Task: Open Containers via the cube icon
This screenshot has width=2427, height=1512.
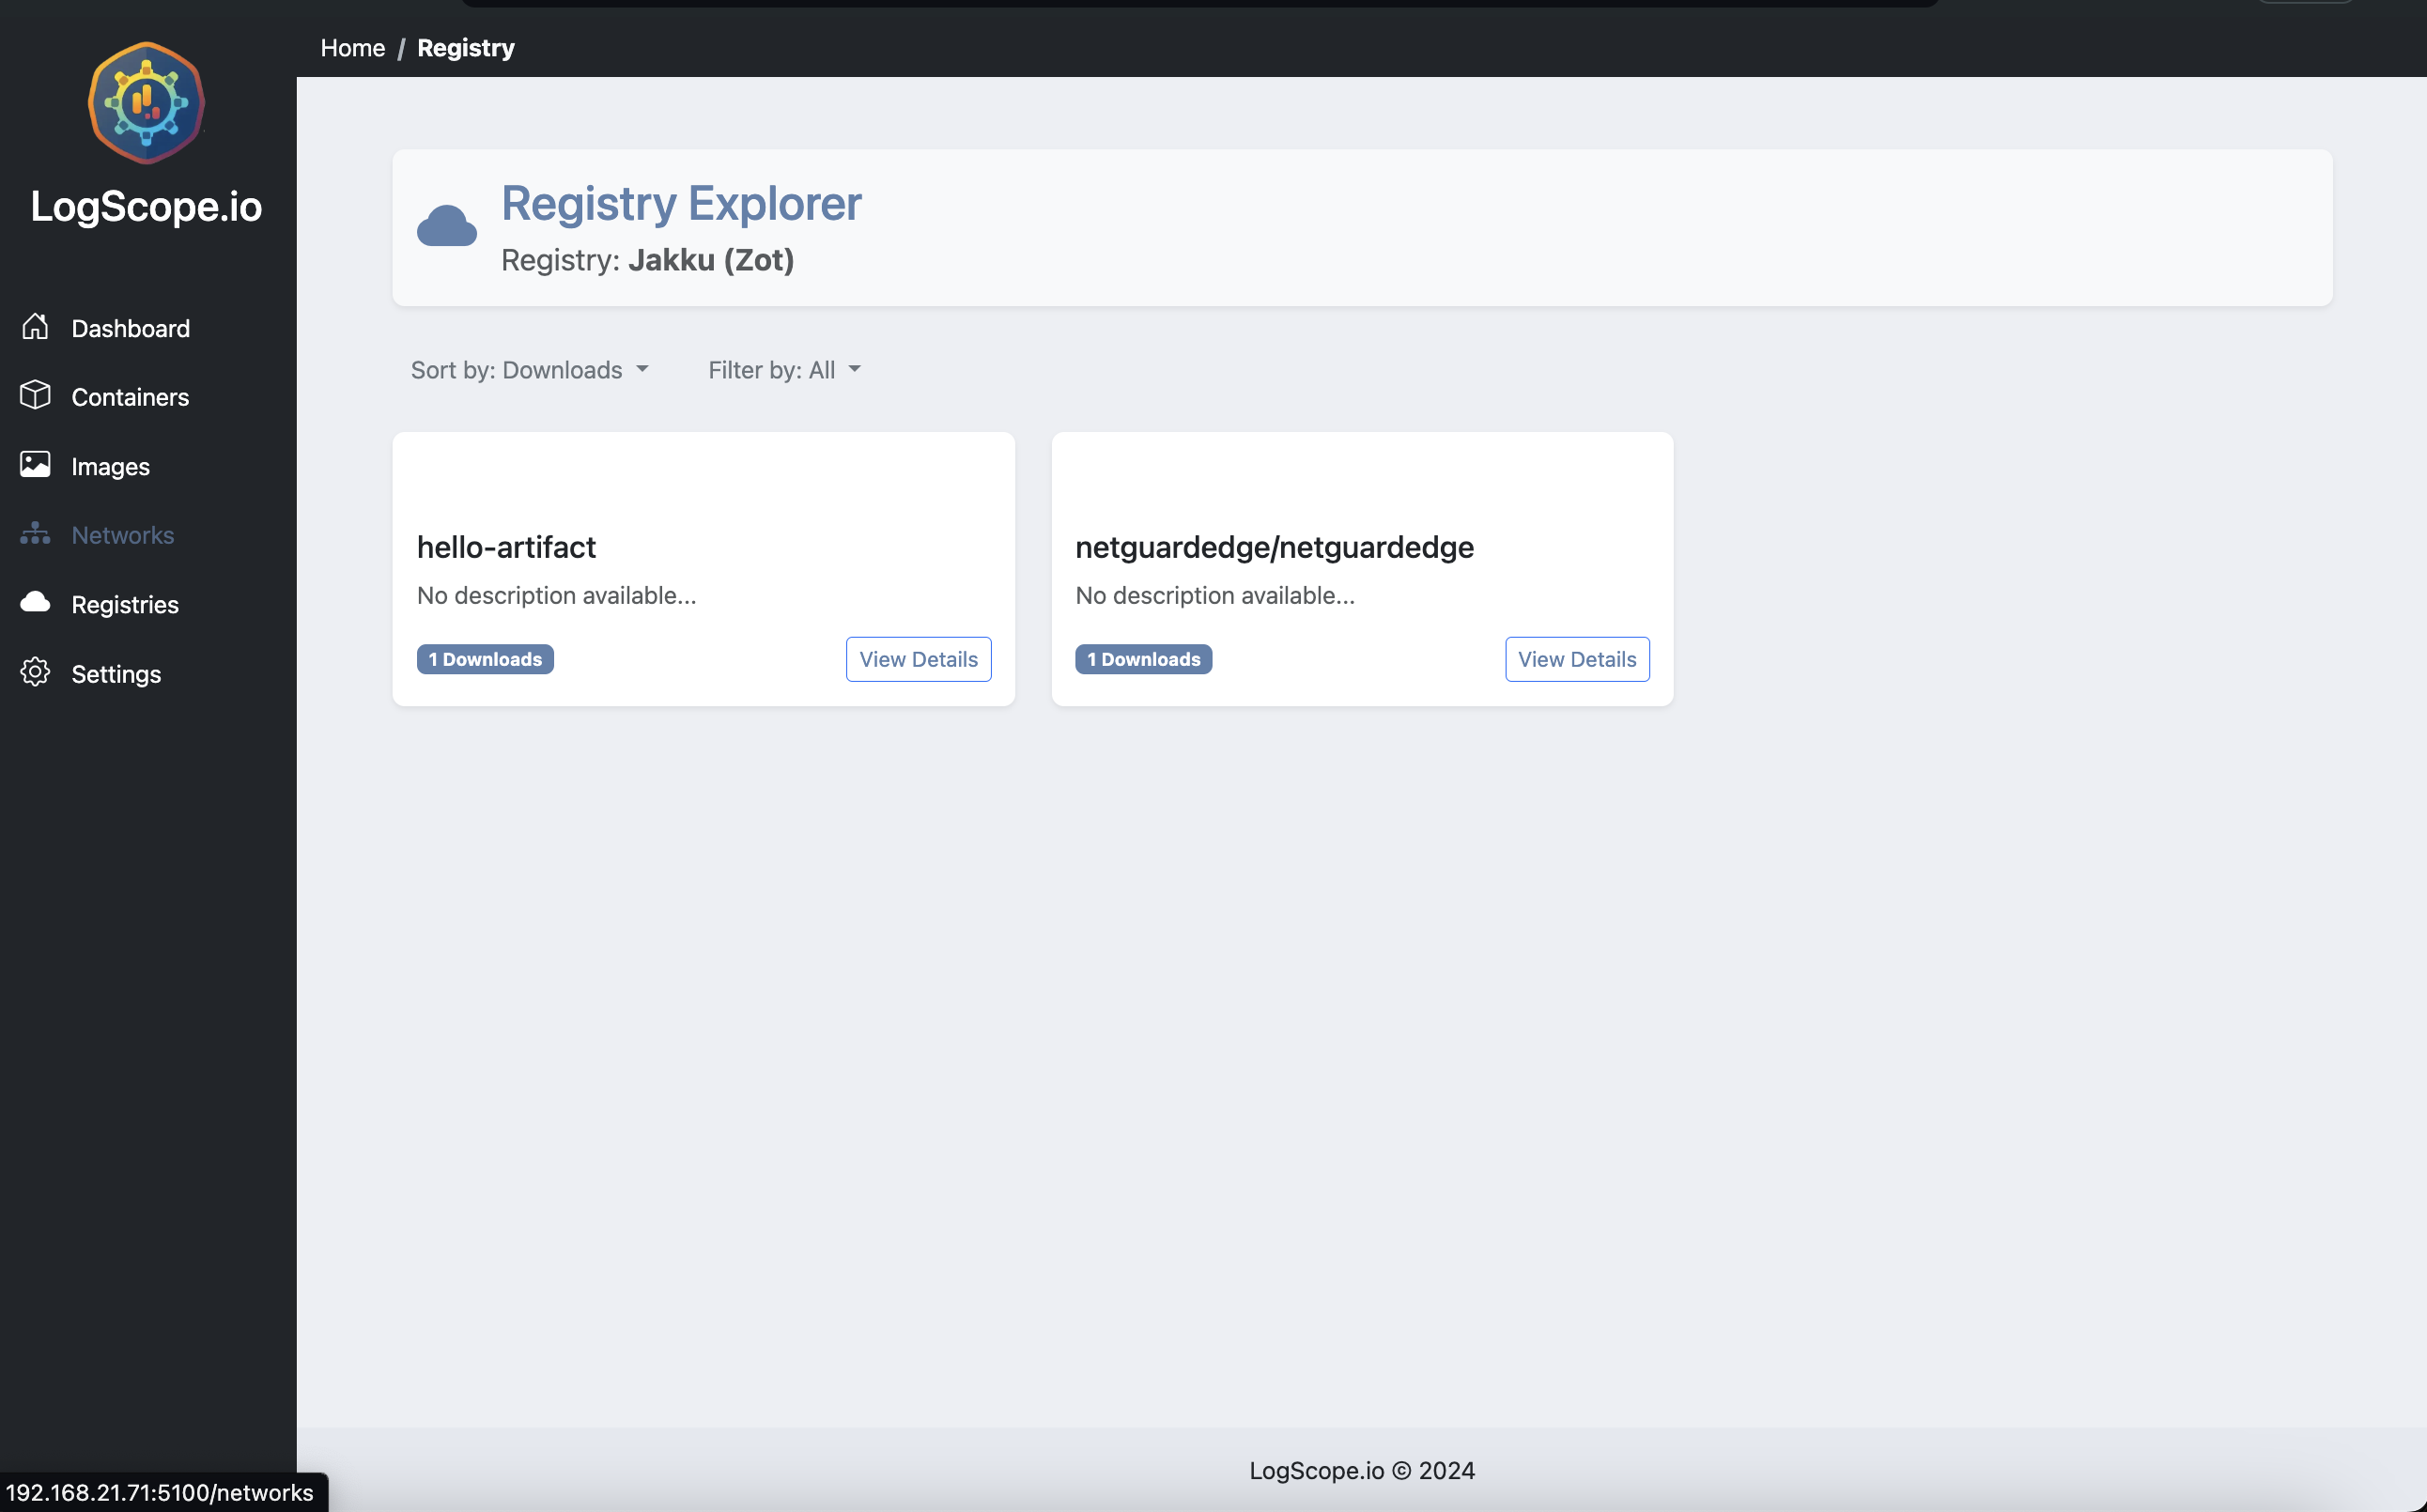Action: pos(36,396)
